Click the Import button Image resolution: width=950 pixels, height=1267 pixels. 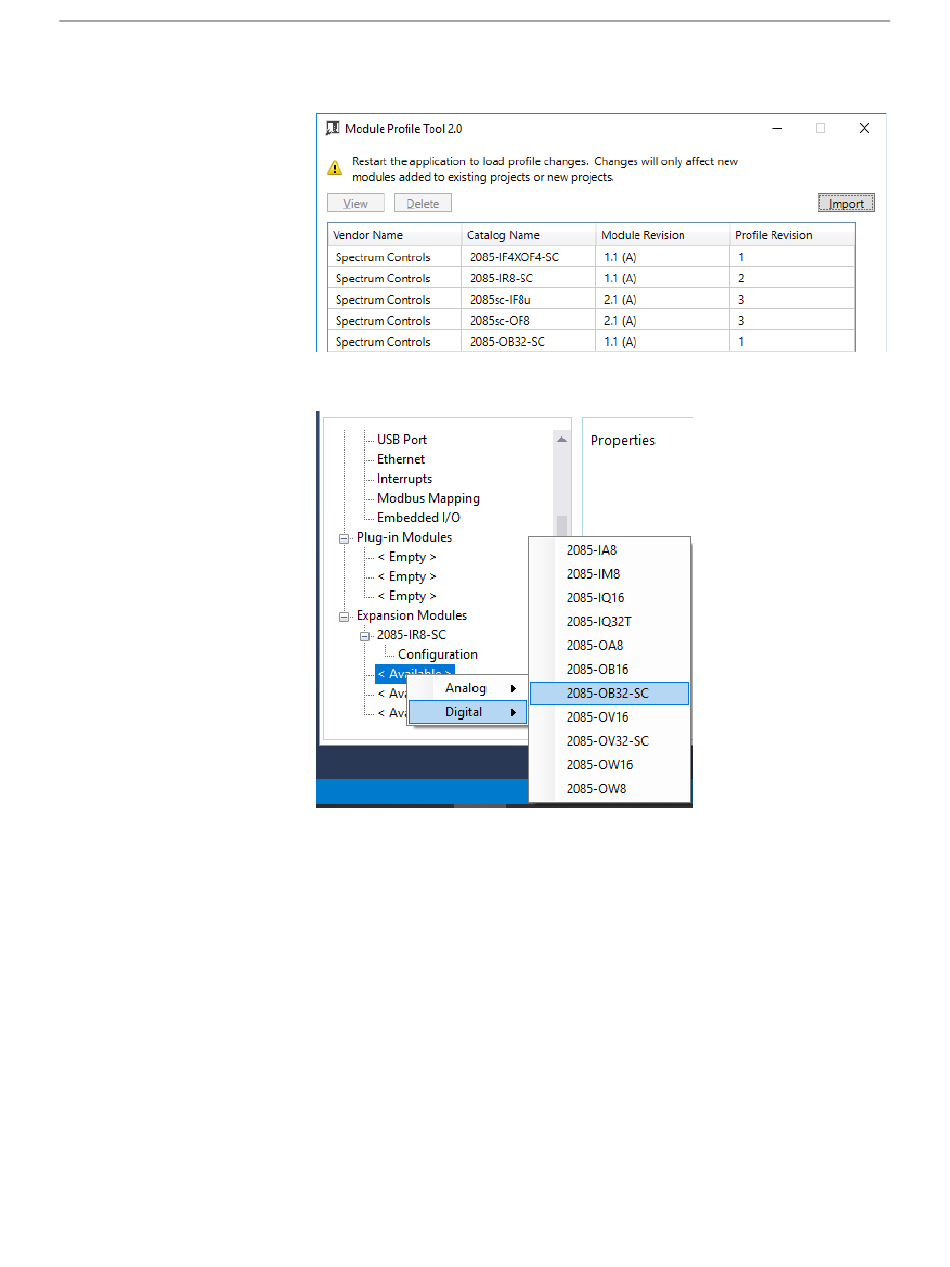tap(846, 203)
